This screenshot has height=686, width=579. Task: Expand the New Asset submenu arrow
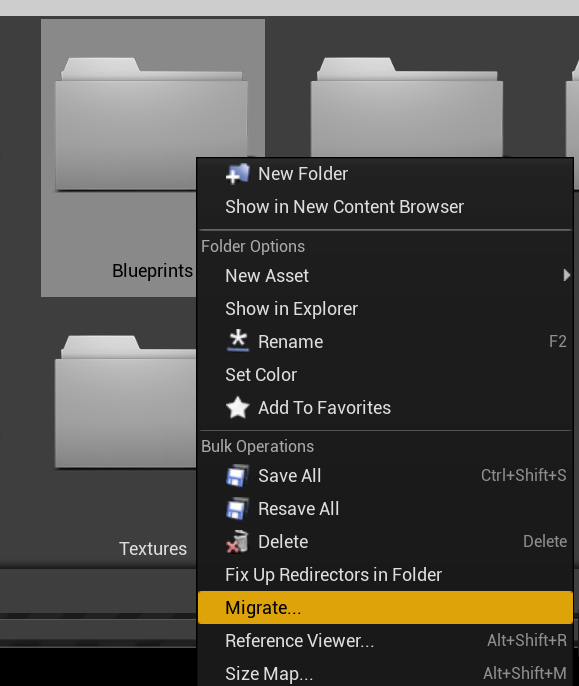pyautogui.click(x=567, y=276)
